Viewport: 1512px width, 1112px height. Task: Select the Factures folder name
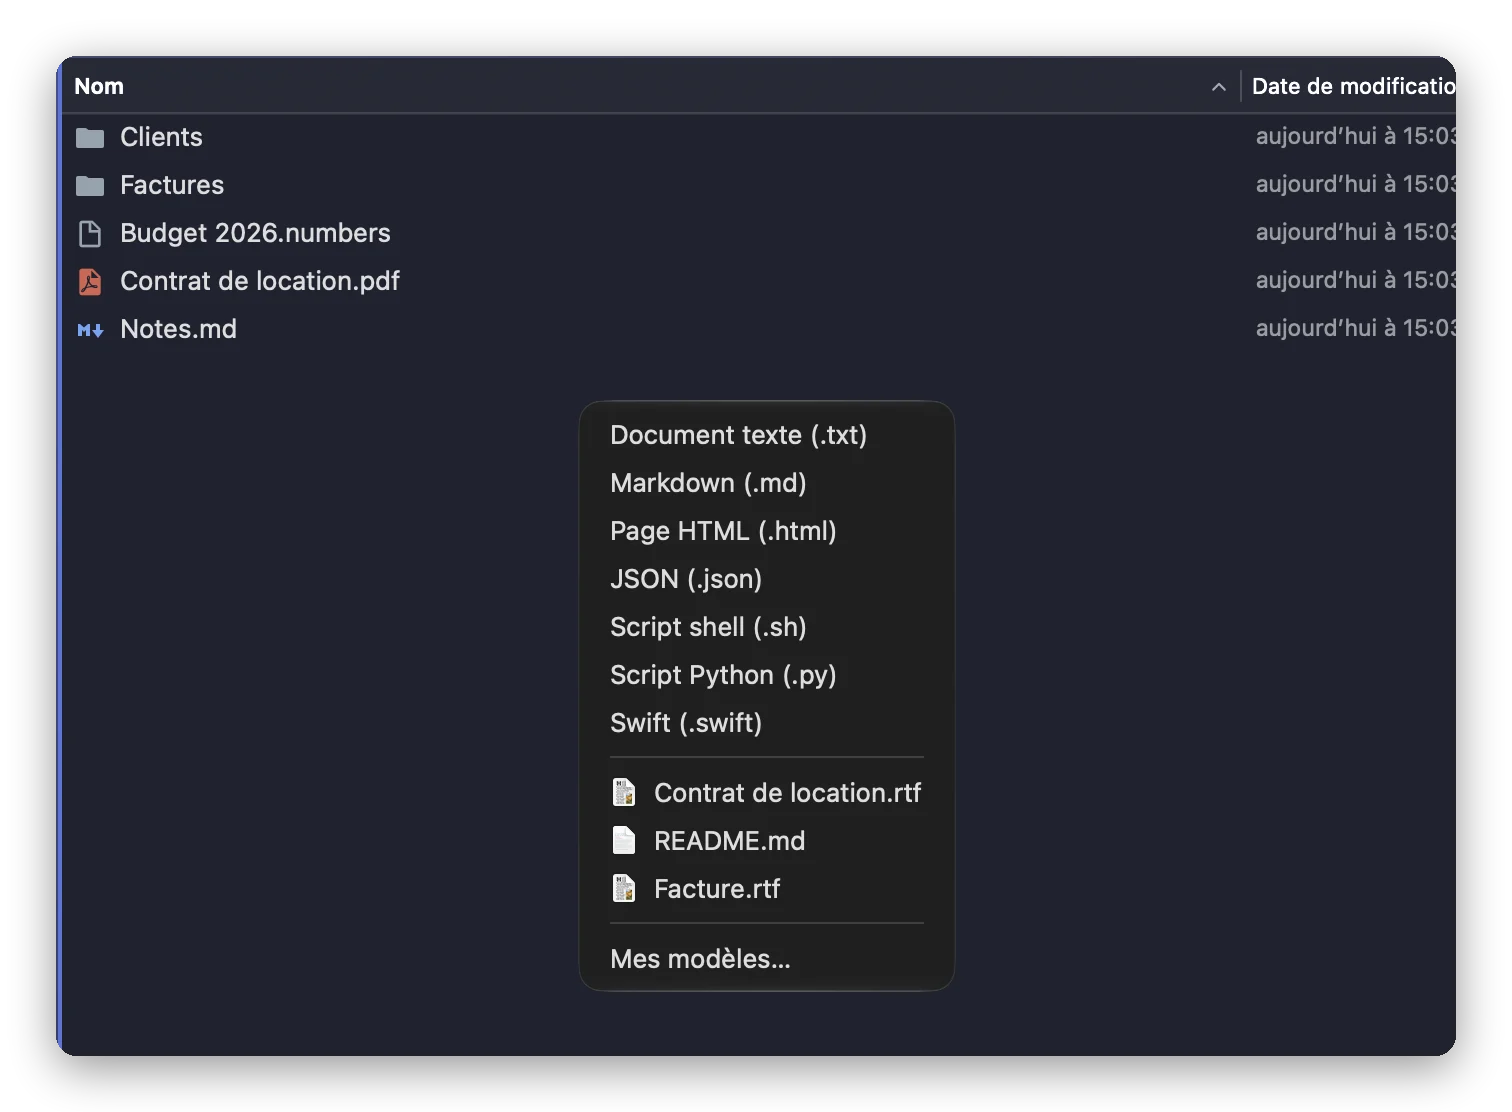[x=172, y=185]
